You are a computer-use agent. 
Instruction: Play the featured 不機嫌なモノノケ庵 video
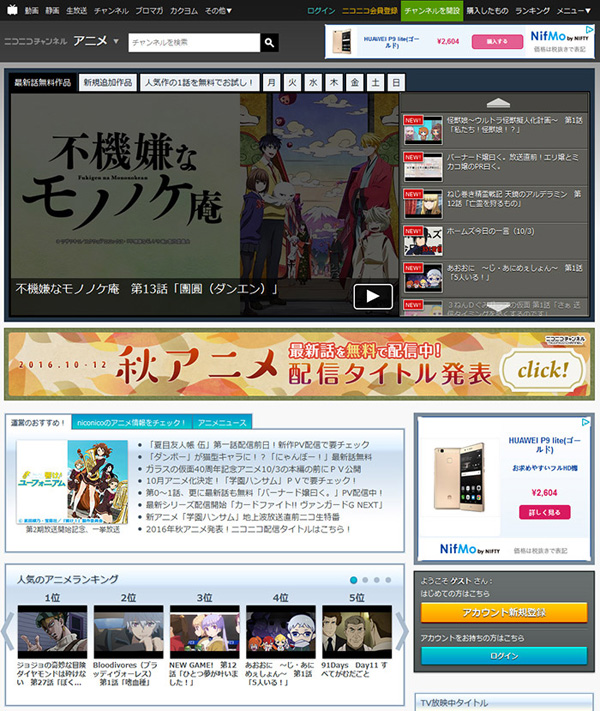pyautogui.click(x=373, y=297)
